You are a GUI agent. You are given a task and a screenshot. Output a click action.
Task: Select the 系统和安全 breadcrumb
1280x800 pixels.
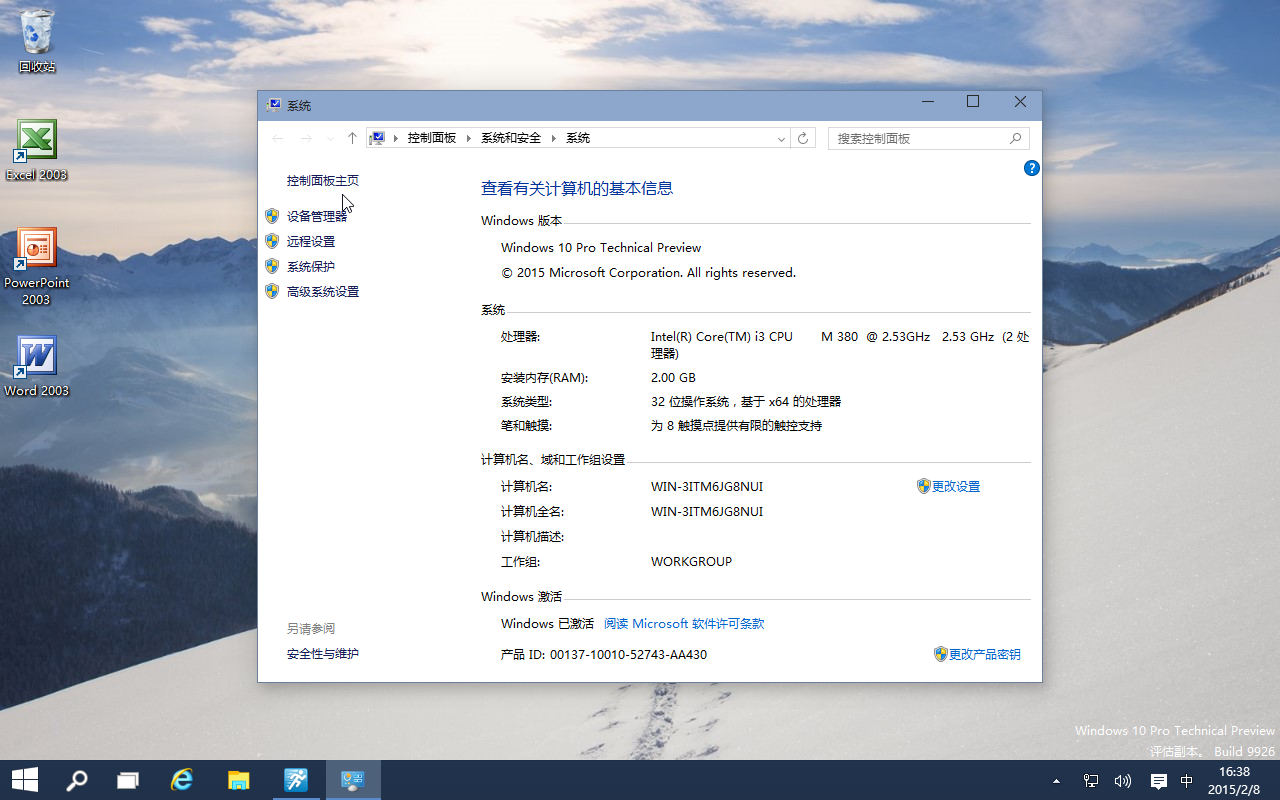(x=510, y=138)
